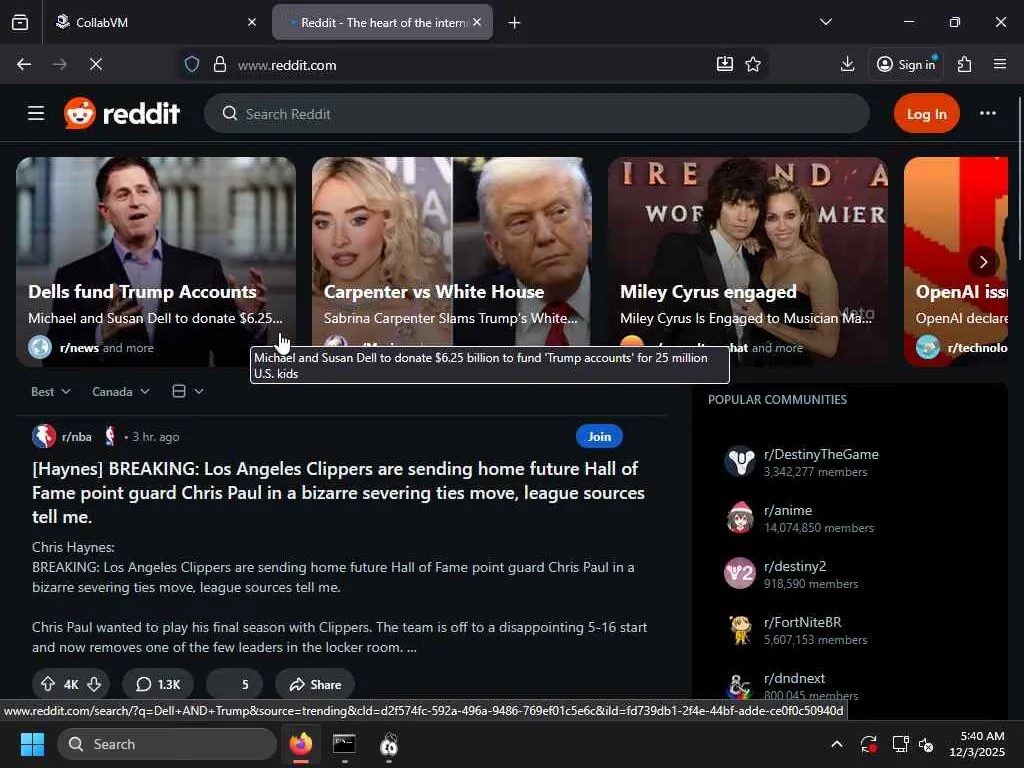
Task: Open r/anime community
Action: [788, 511]
